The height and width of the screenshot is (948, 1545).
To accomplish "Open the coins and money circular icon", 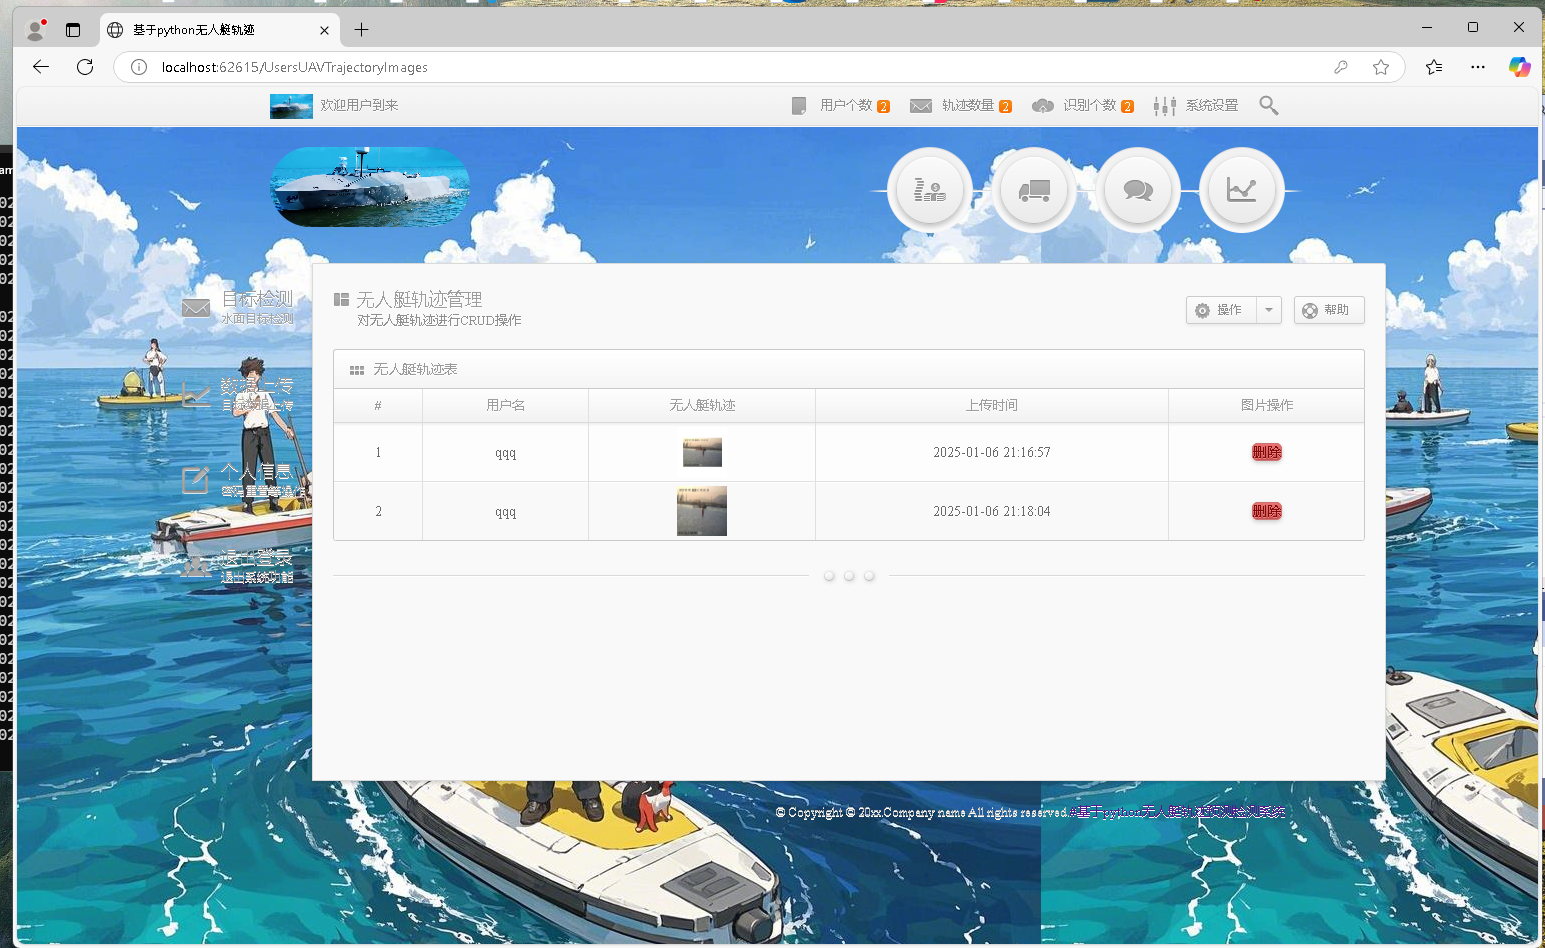I will point(930,190).
